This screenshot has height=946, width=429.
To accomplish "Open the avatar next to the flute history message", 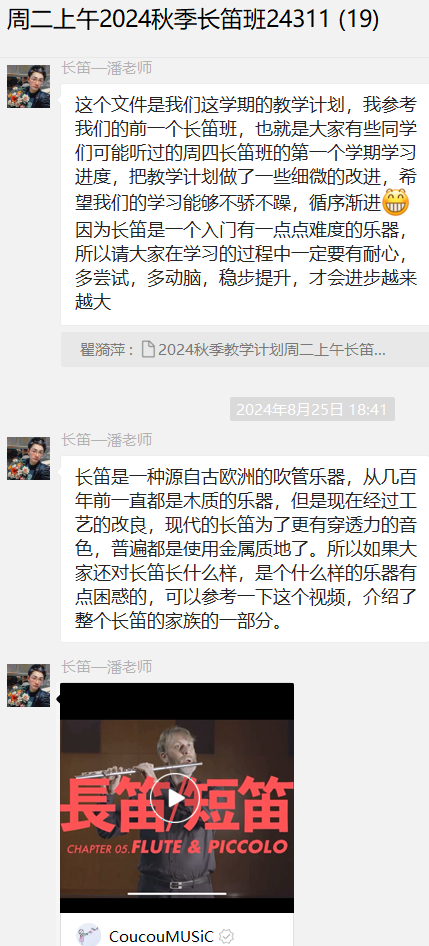I will tap(28, 459).
